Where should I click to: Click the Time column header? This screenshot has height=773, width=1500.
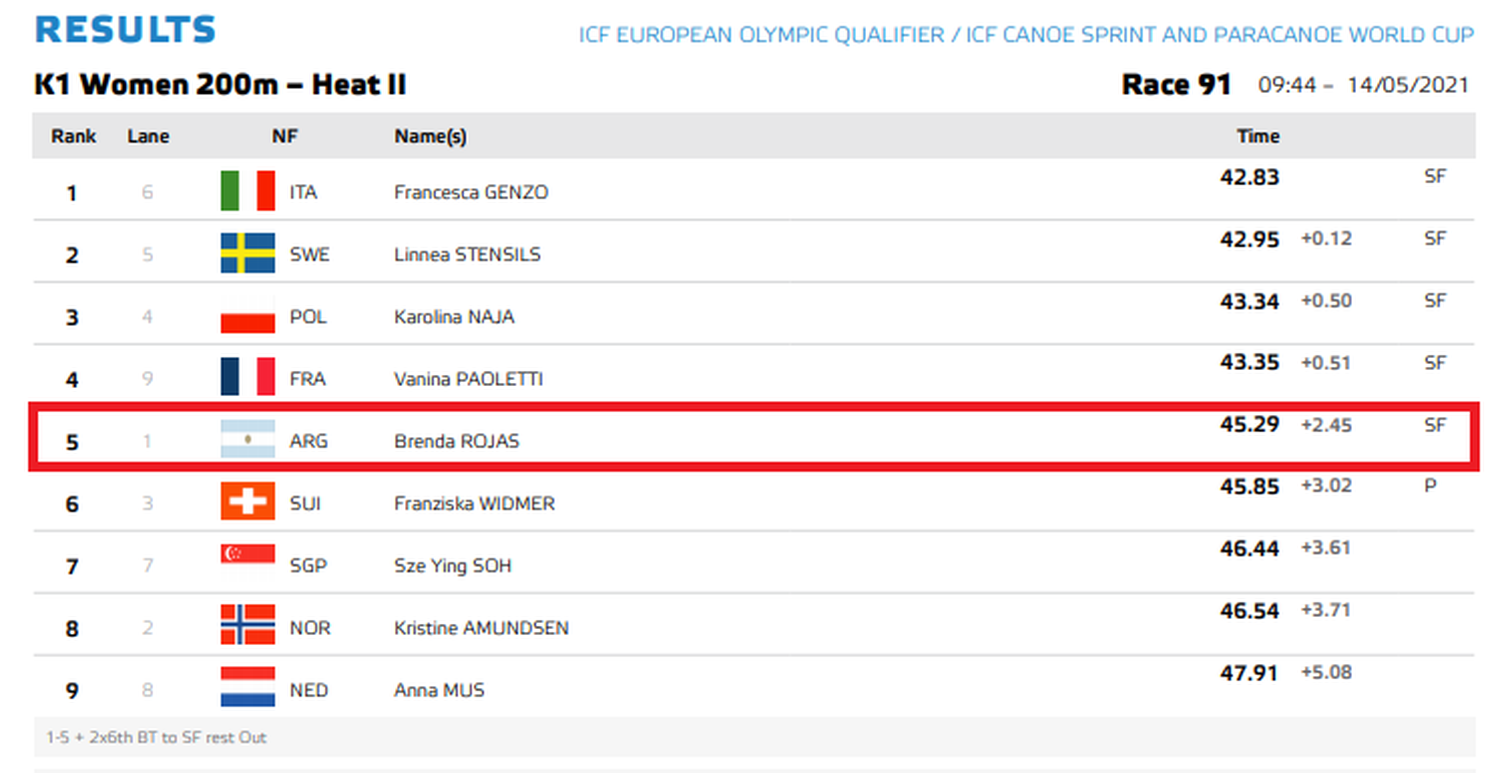(x=1258, y=136)
